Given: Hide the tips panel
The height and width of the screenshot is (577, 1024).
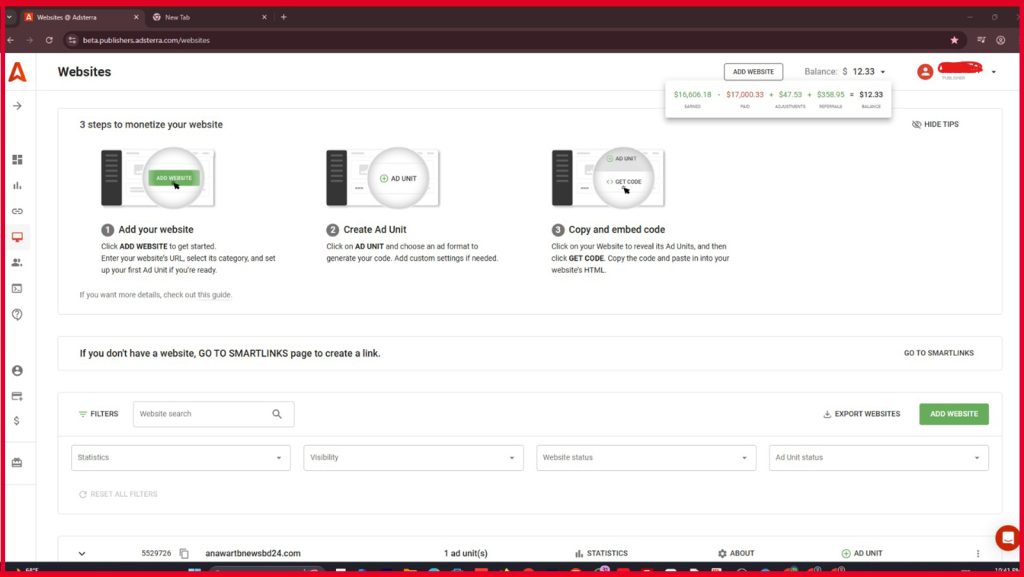Looking at the screenshot, I should pos(935,125).
